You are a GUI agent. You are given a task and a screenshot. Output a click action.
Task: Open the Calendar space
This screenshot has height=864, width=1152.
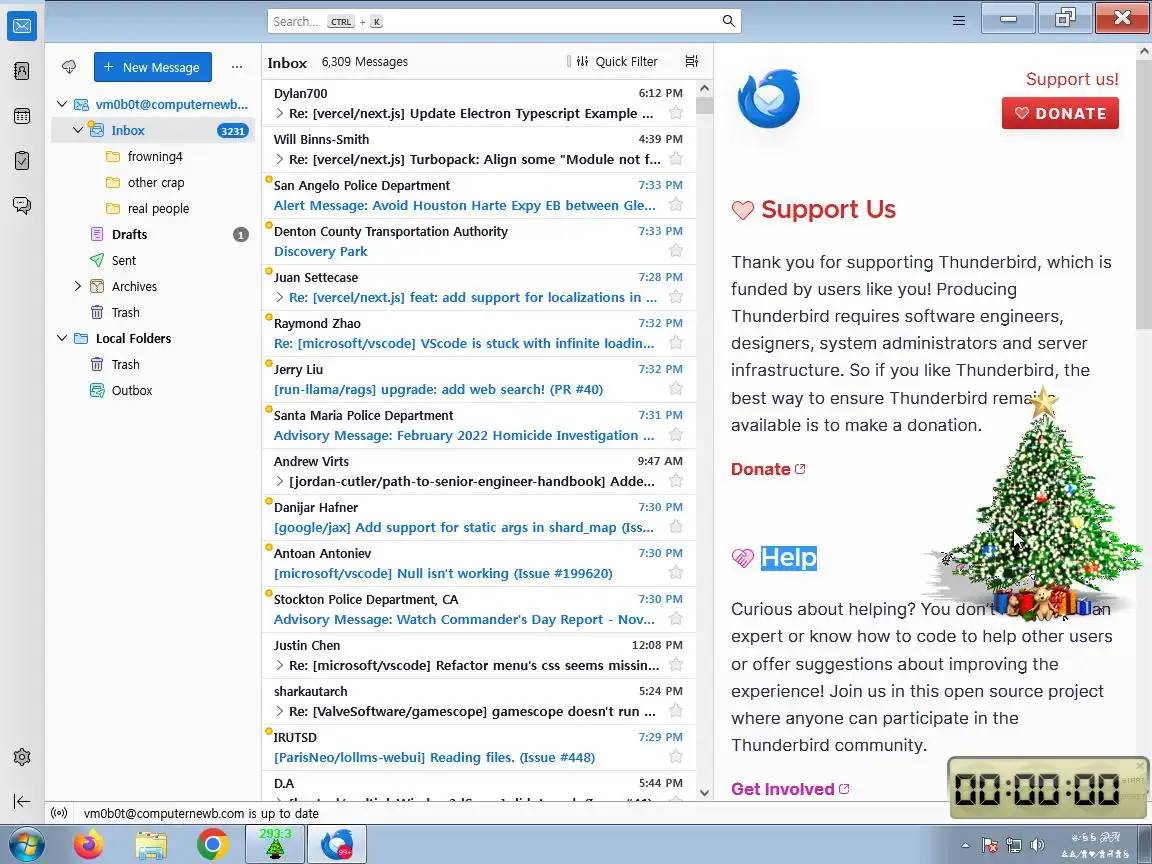tap(22, 116)
